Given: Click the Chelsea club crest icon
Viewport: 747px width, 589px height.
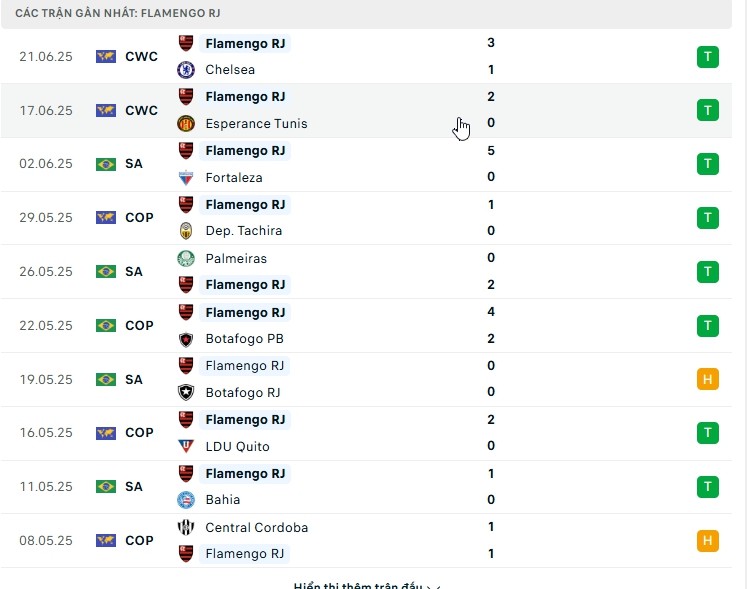Looking at the screenshot, I should 185,70.
